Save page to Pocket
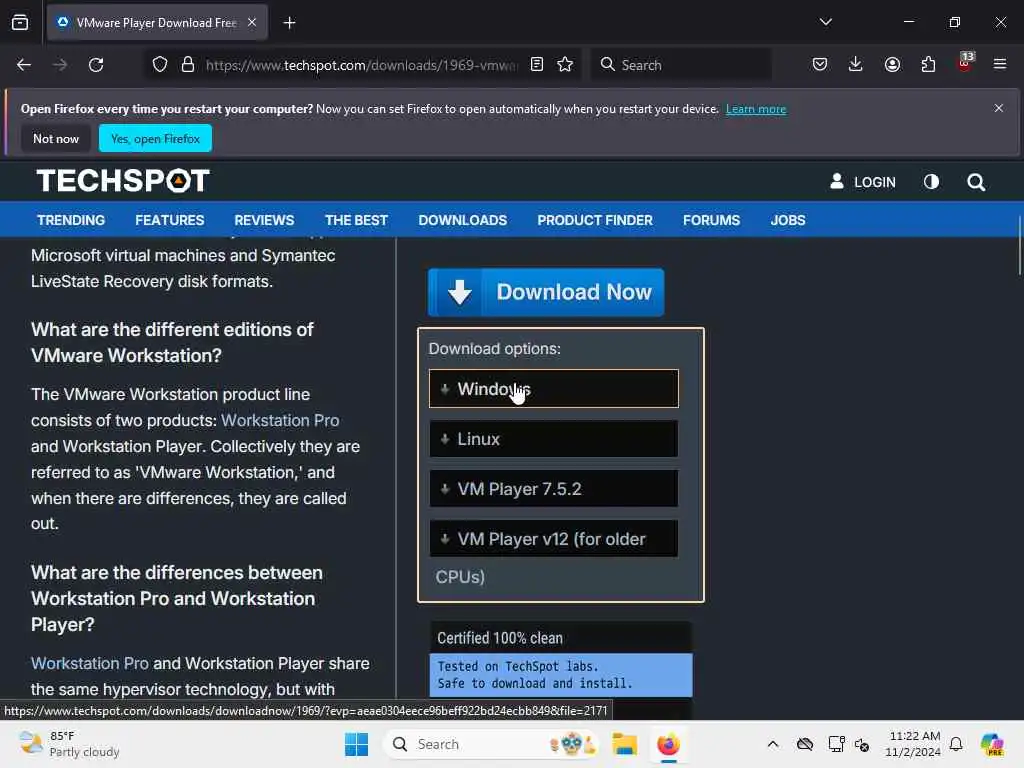This screenshot has height=768, width=1024. tap(820, 65)
